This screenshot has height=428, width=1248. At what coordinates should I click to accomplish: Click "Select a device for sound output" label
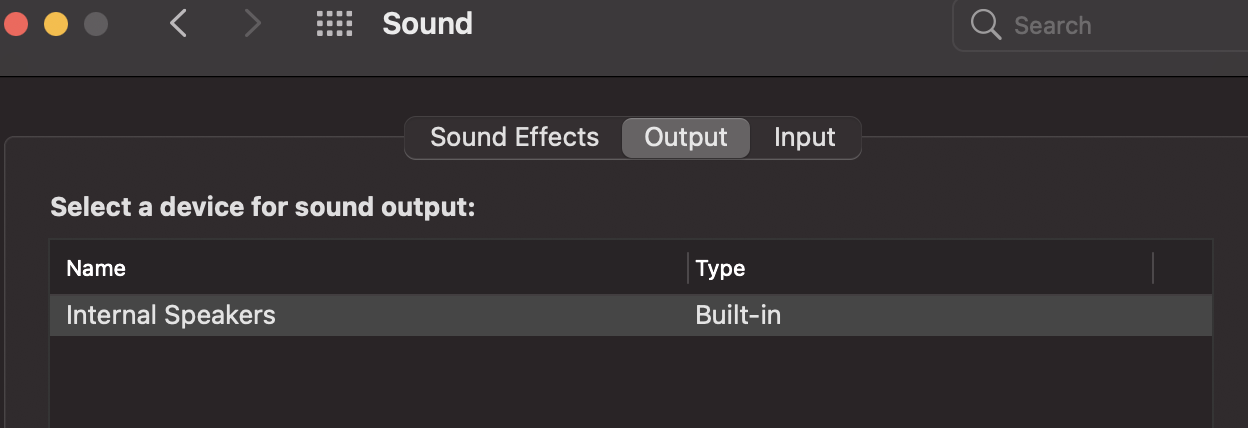262,208
